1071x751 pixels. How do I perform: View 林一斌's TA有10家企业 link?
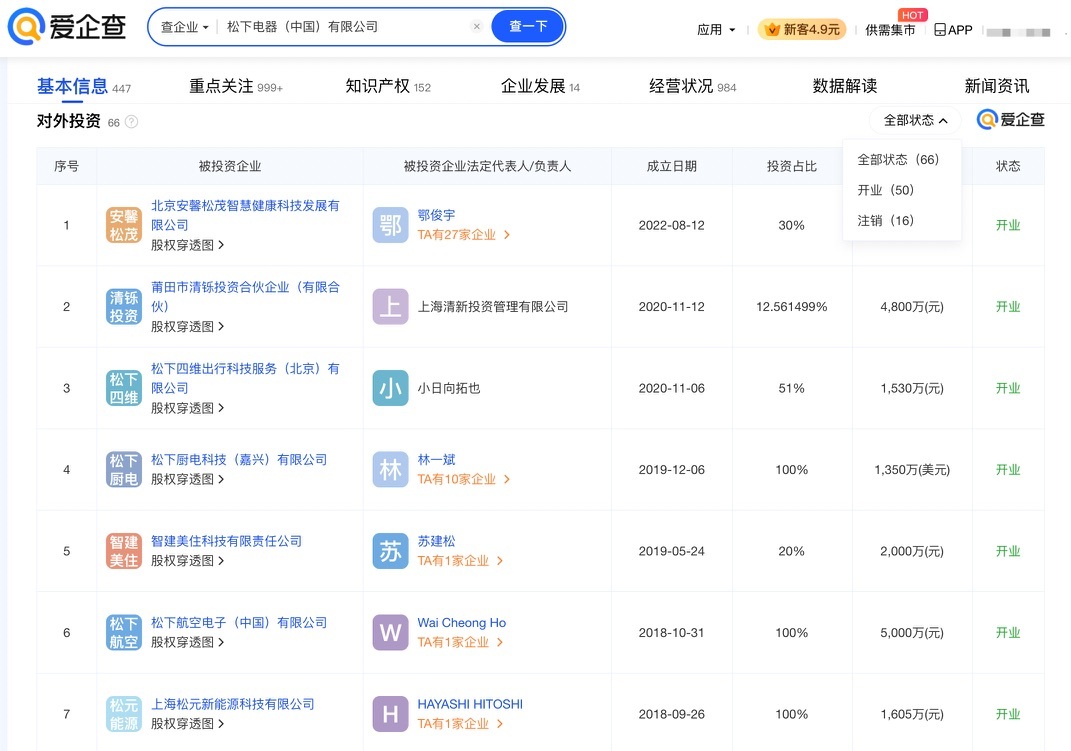[464, 479]
